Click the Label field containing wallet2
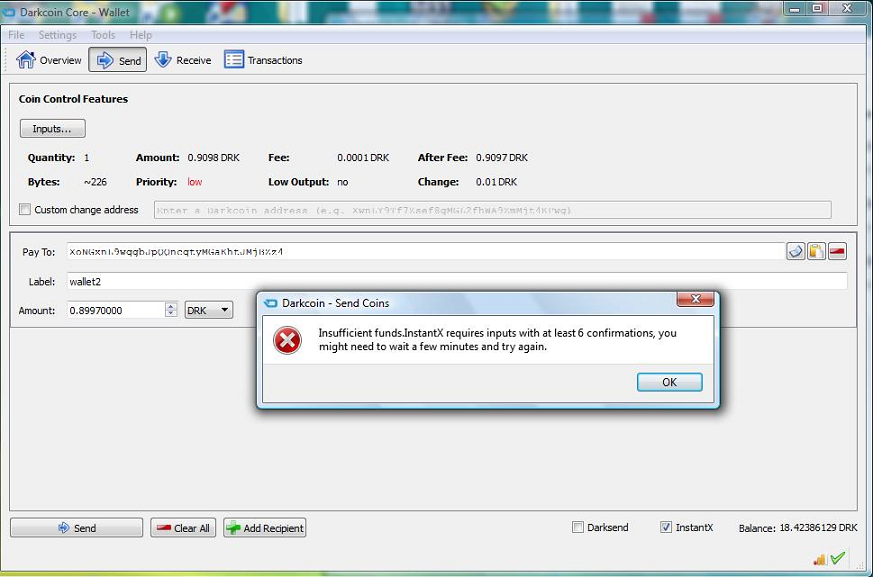 click(x=457, y=281)
